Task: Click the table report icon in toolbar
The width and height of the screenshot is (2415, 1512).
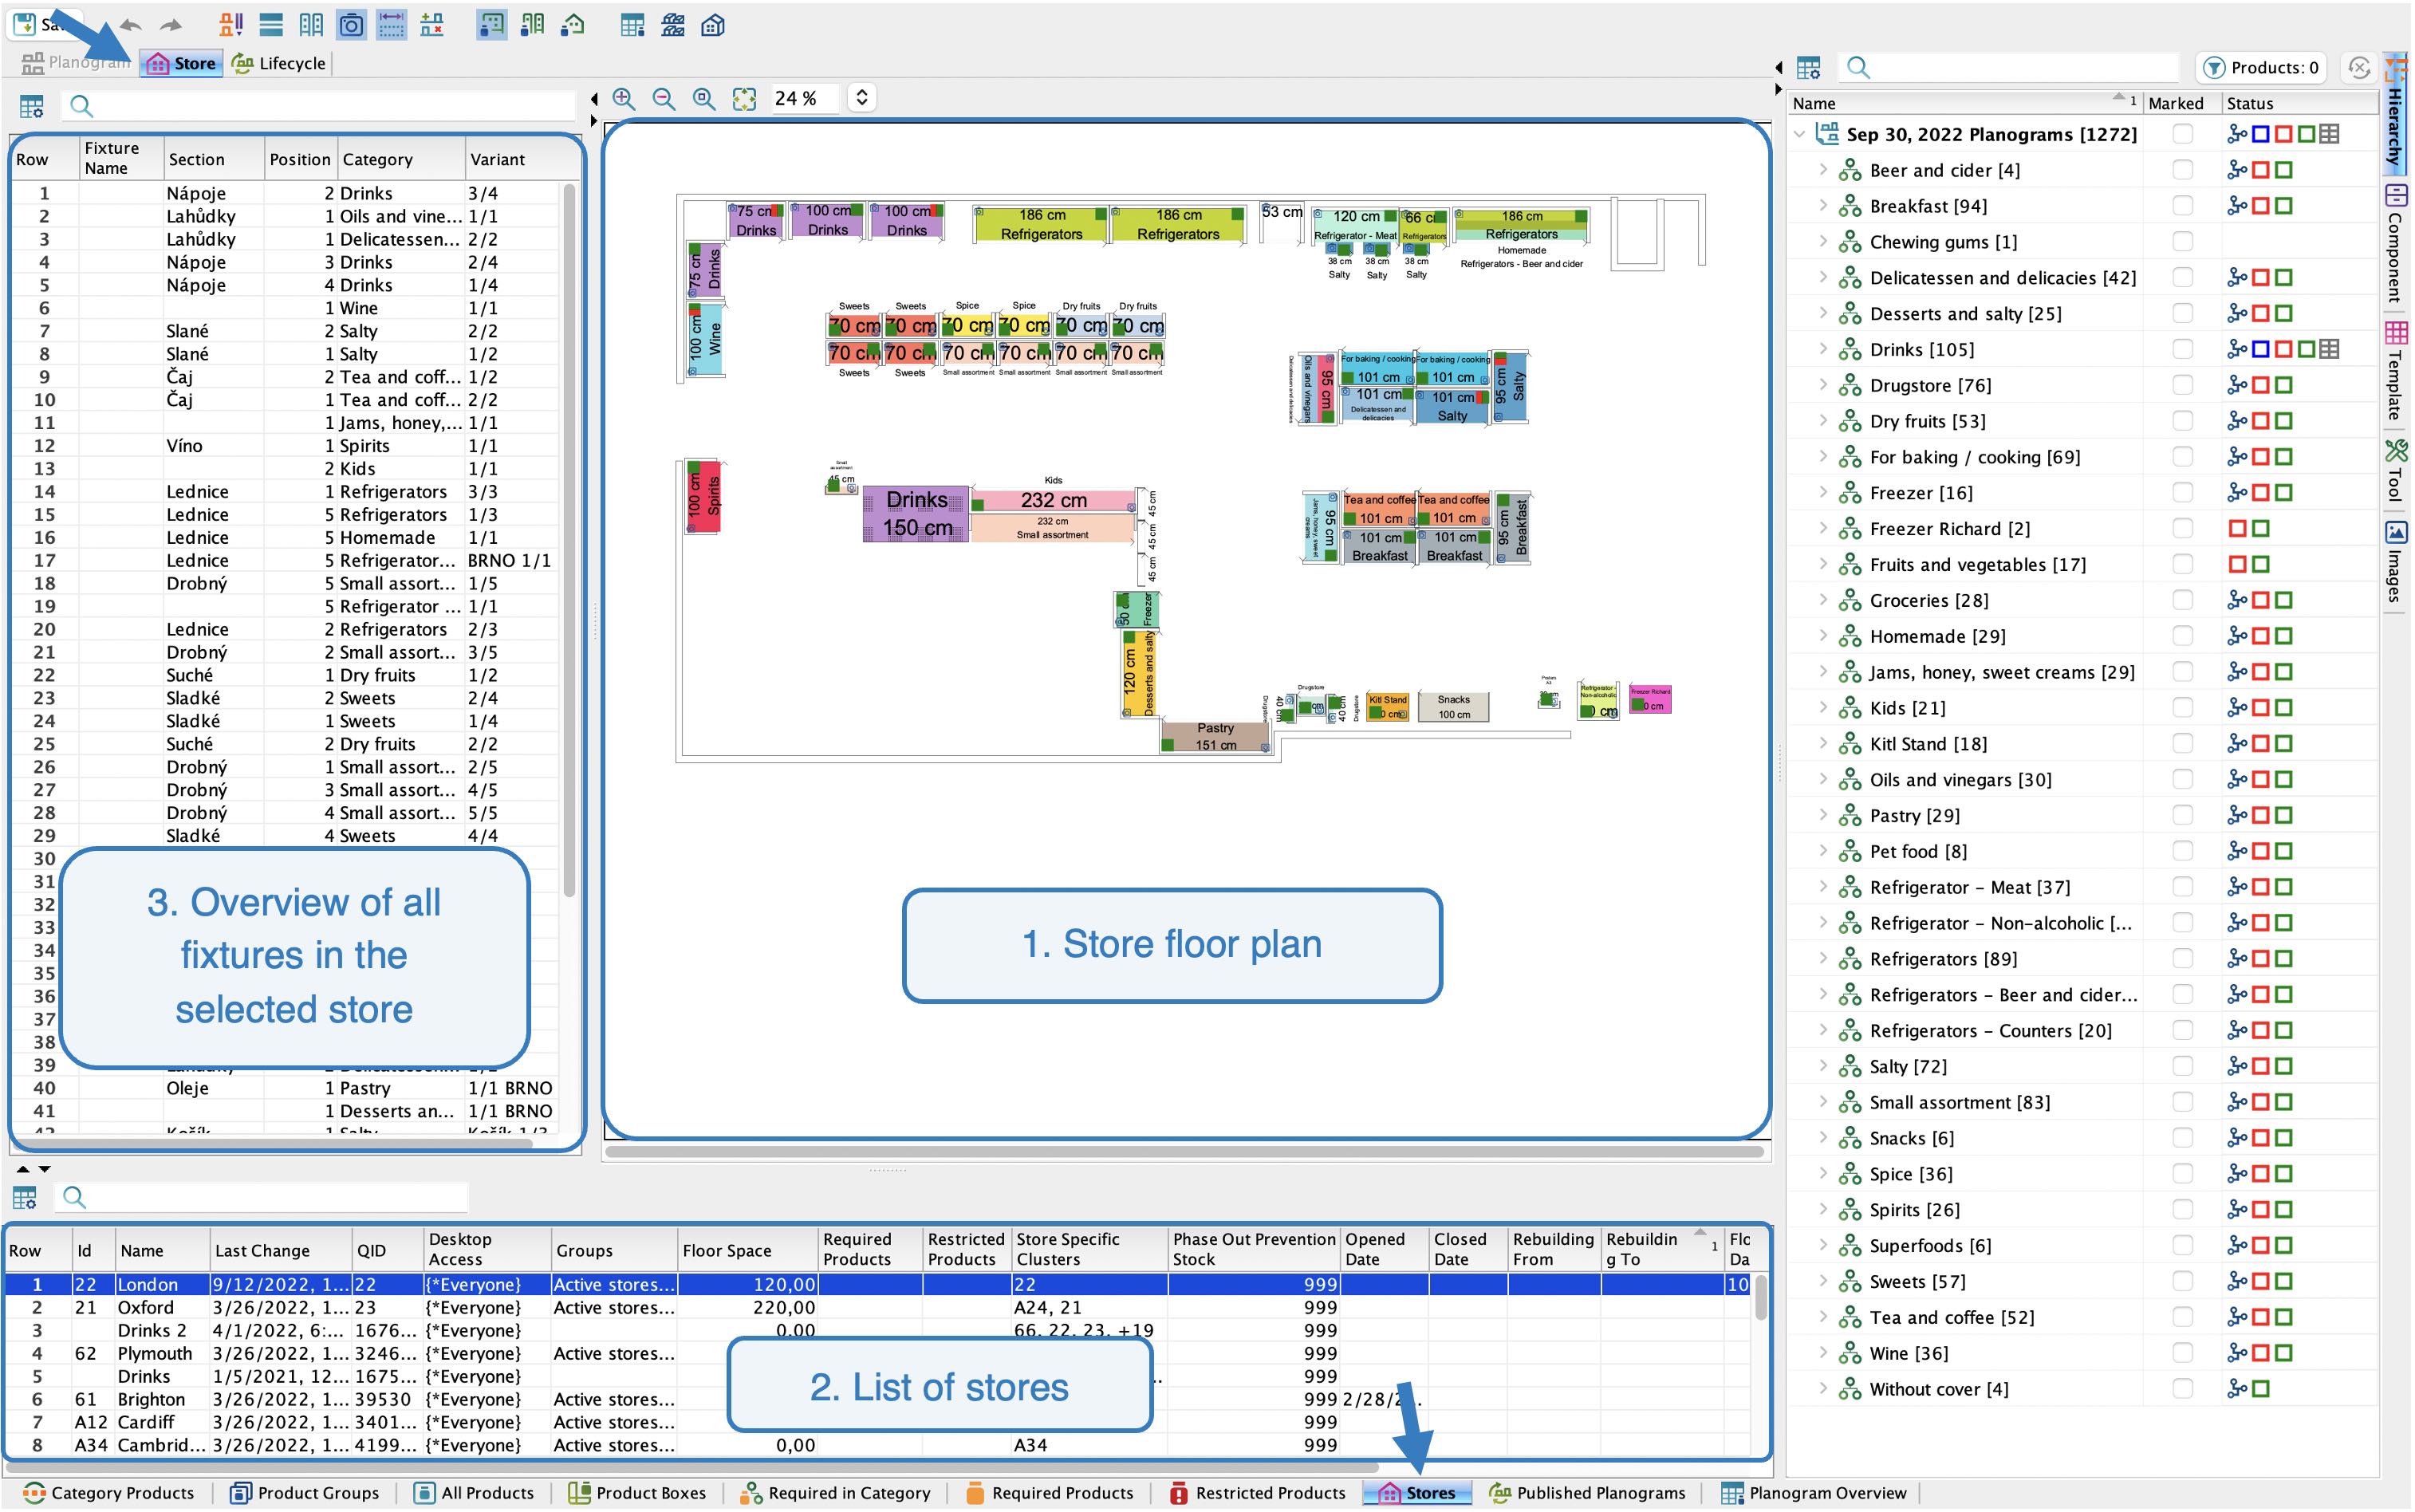Action: pos(632,25)
